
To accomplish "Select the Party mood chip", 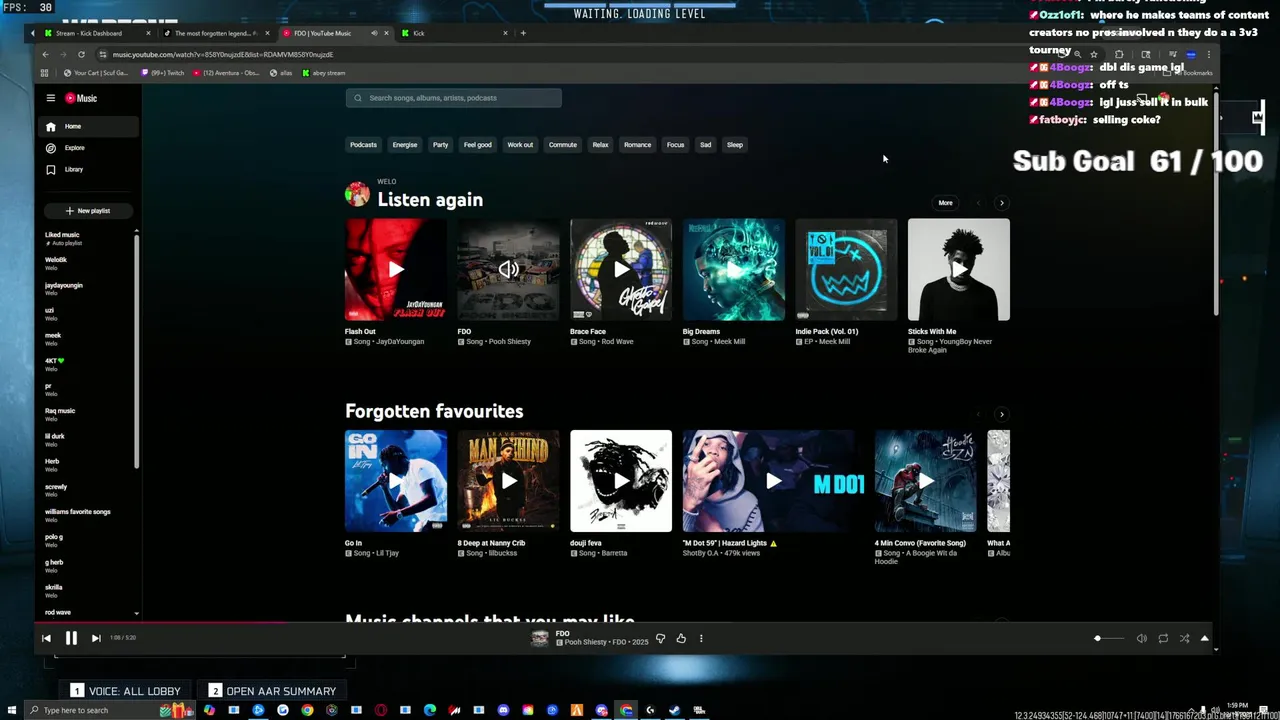I will tap(440, 145).
